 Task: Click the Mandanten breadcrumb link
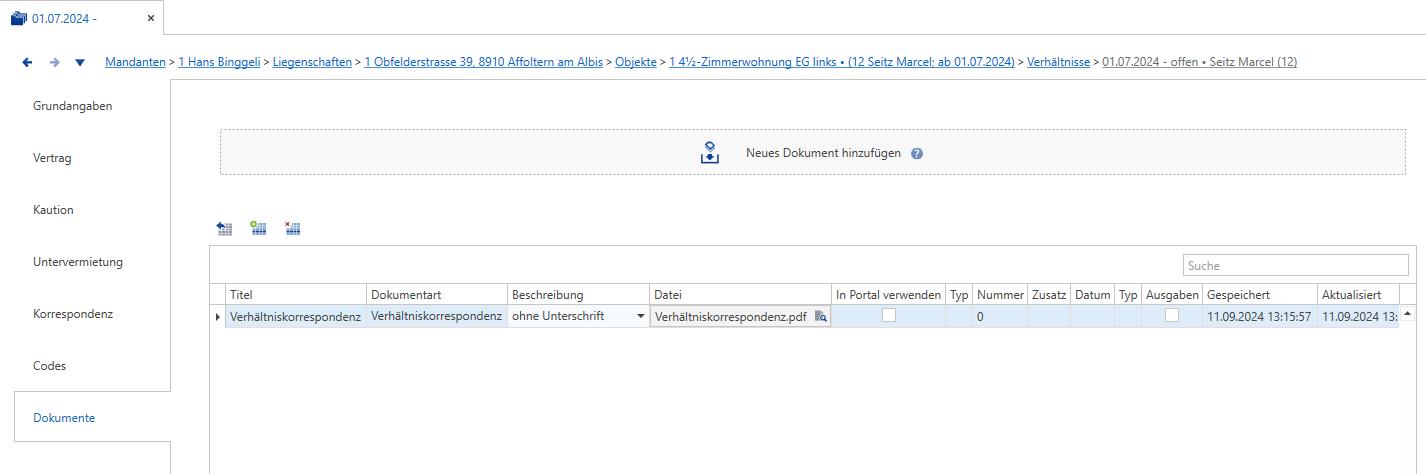pyautogui.click(x=136, y=62)
